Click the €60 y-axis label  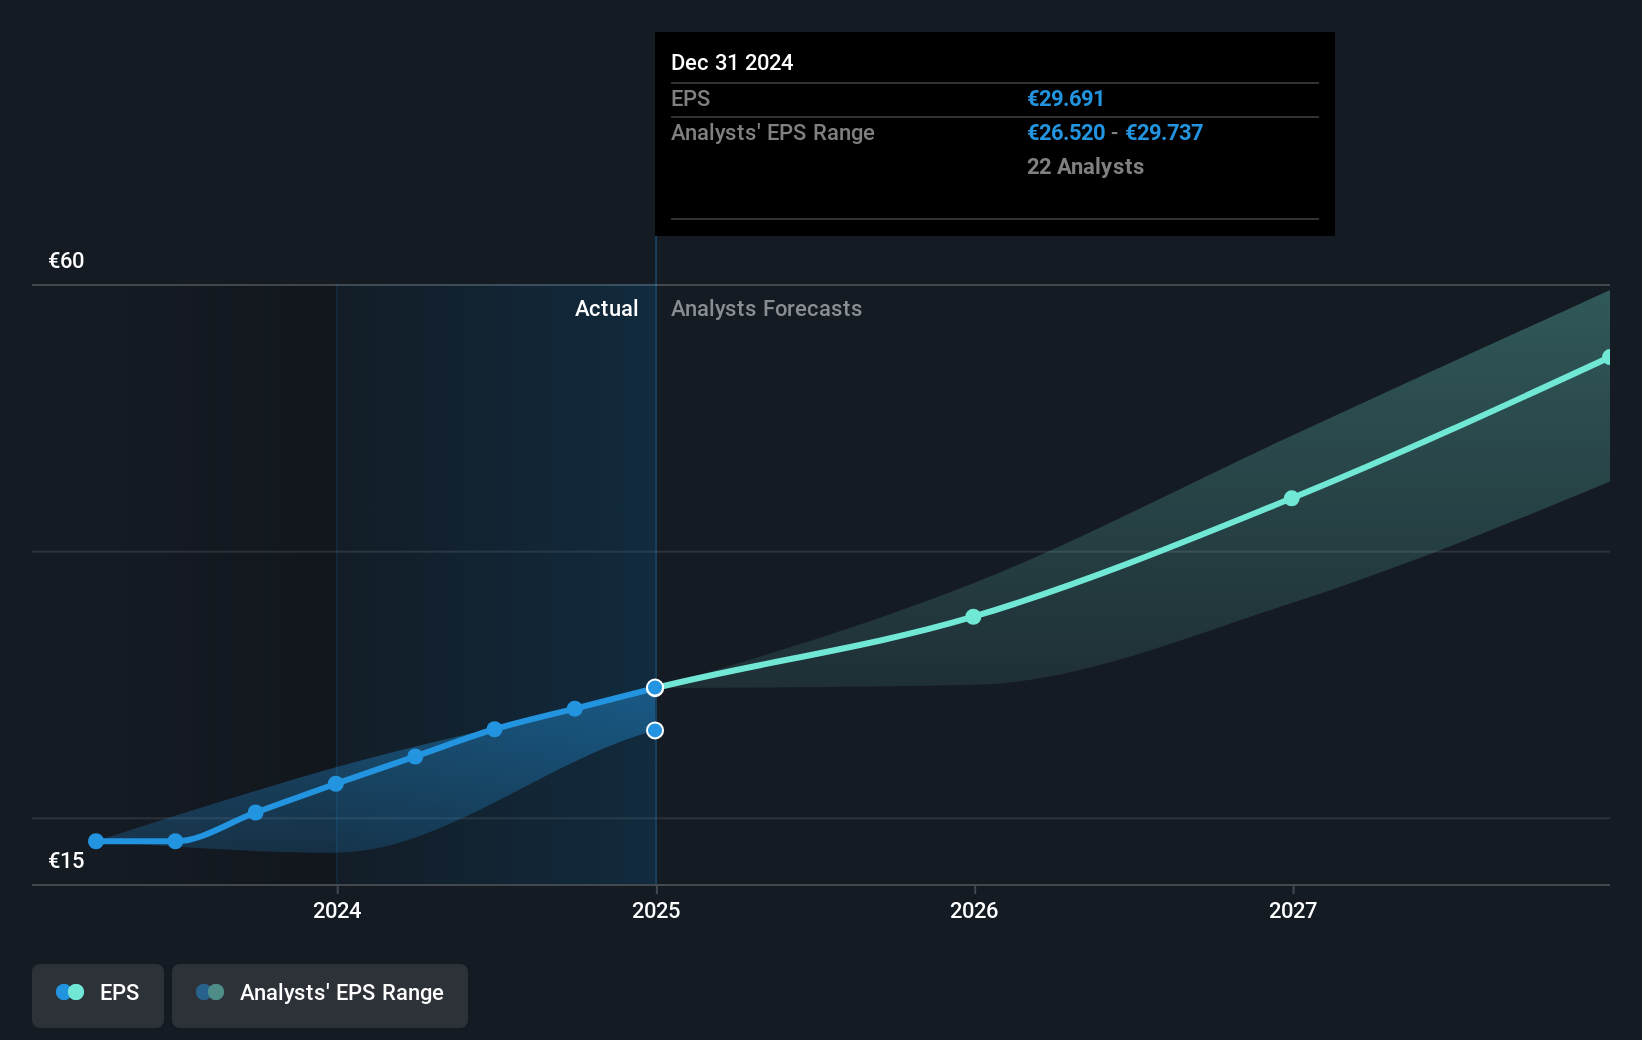67,260
